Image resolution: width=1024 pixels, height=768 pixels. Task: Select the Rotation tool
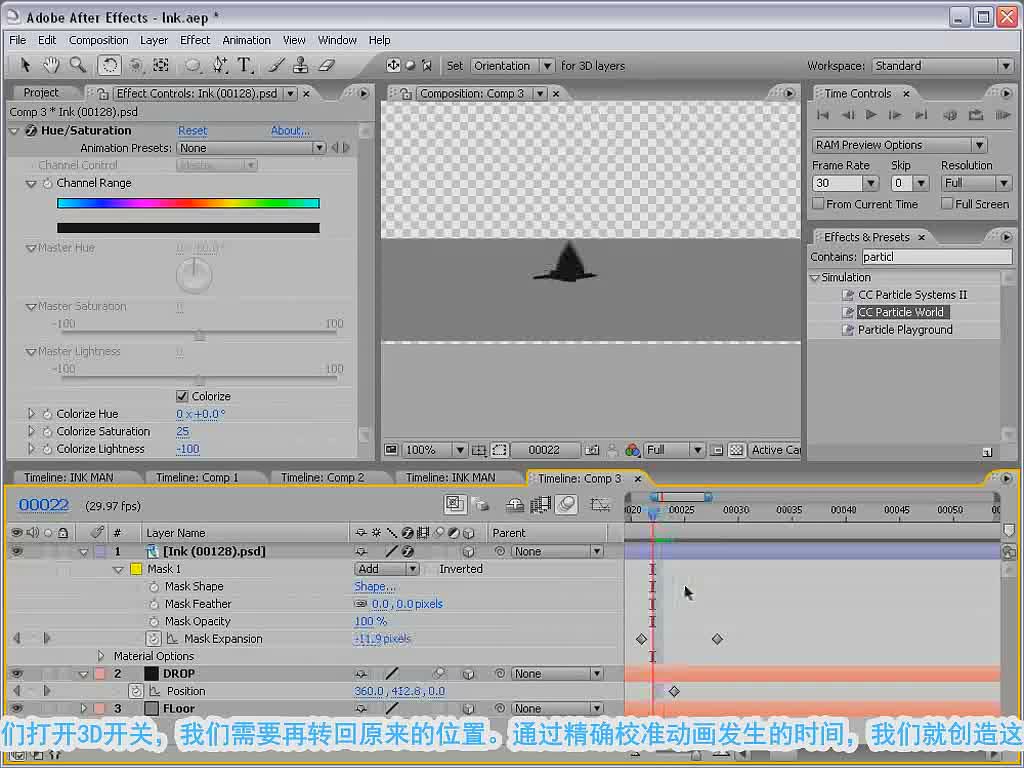(x=109, y=65)
